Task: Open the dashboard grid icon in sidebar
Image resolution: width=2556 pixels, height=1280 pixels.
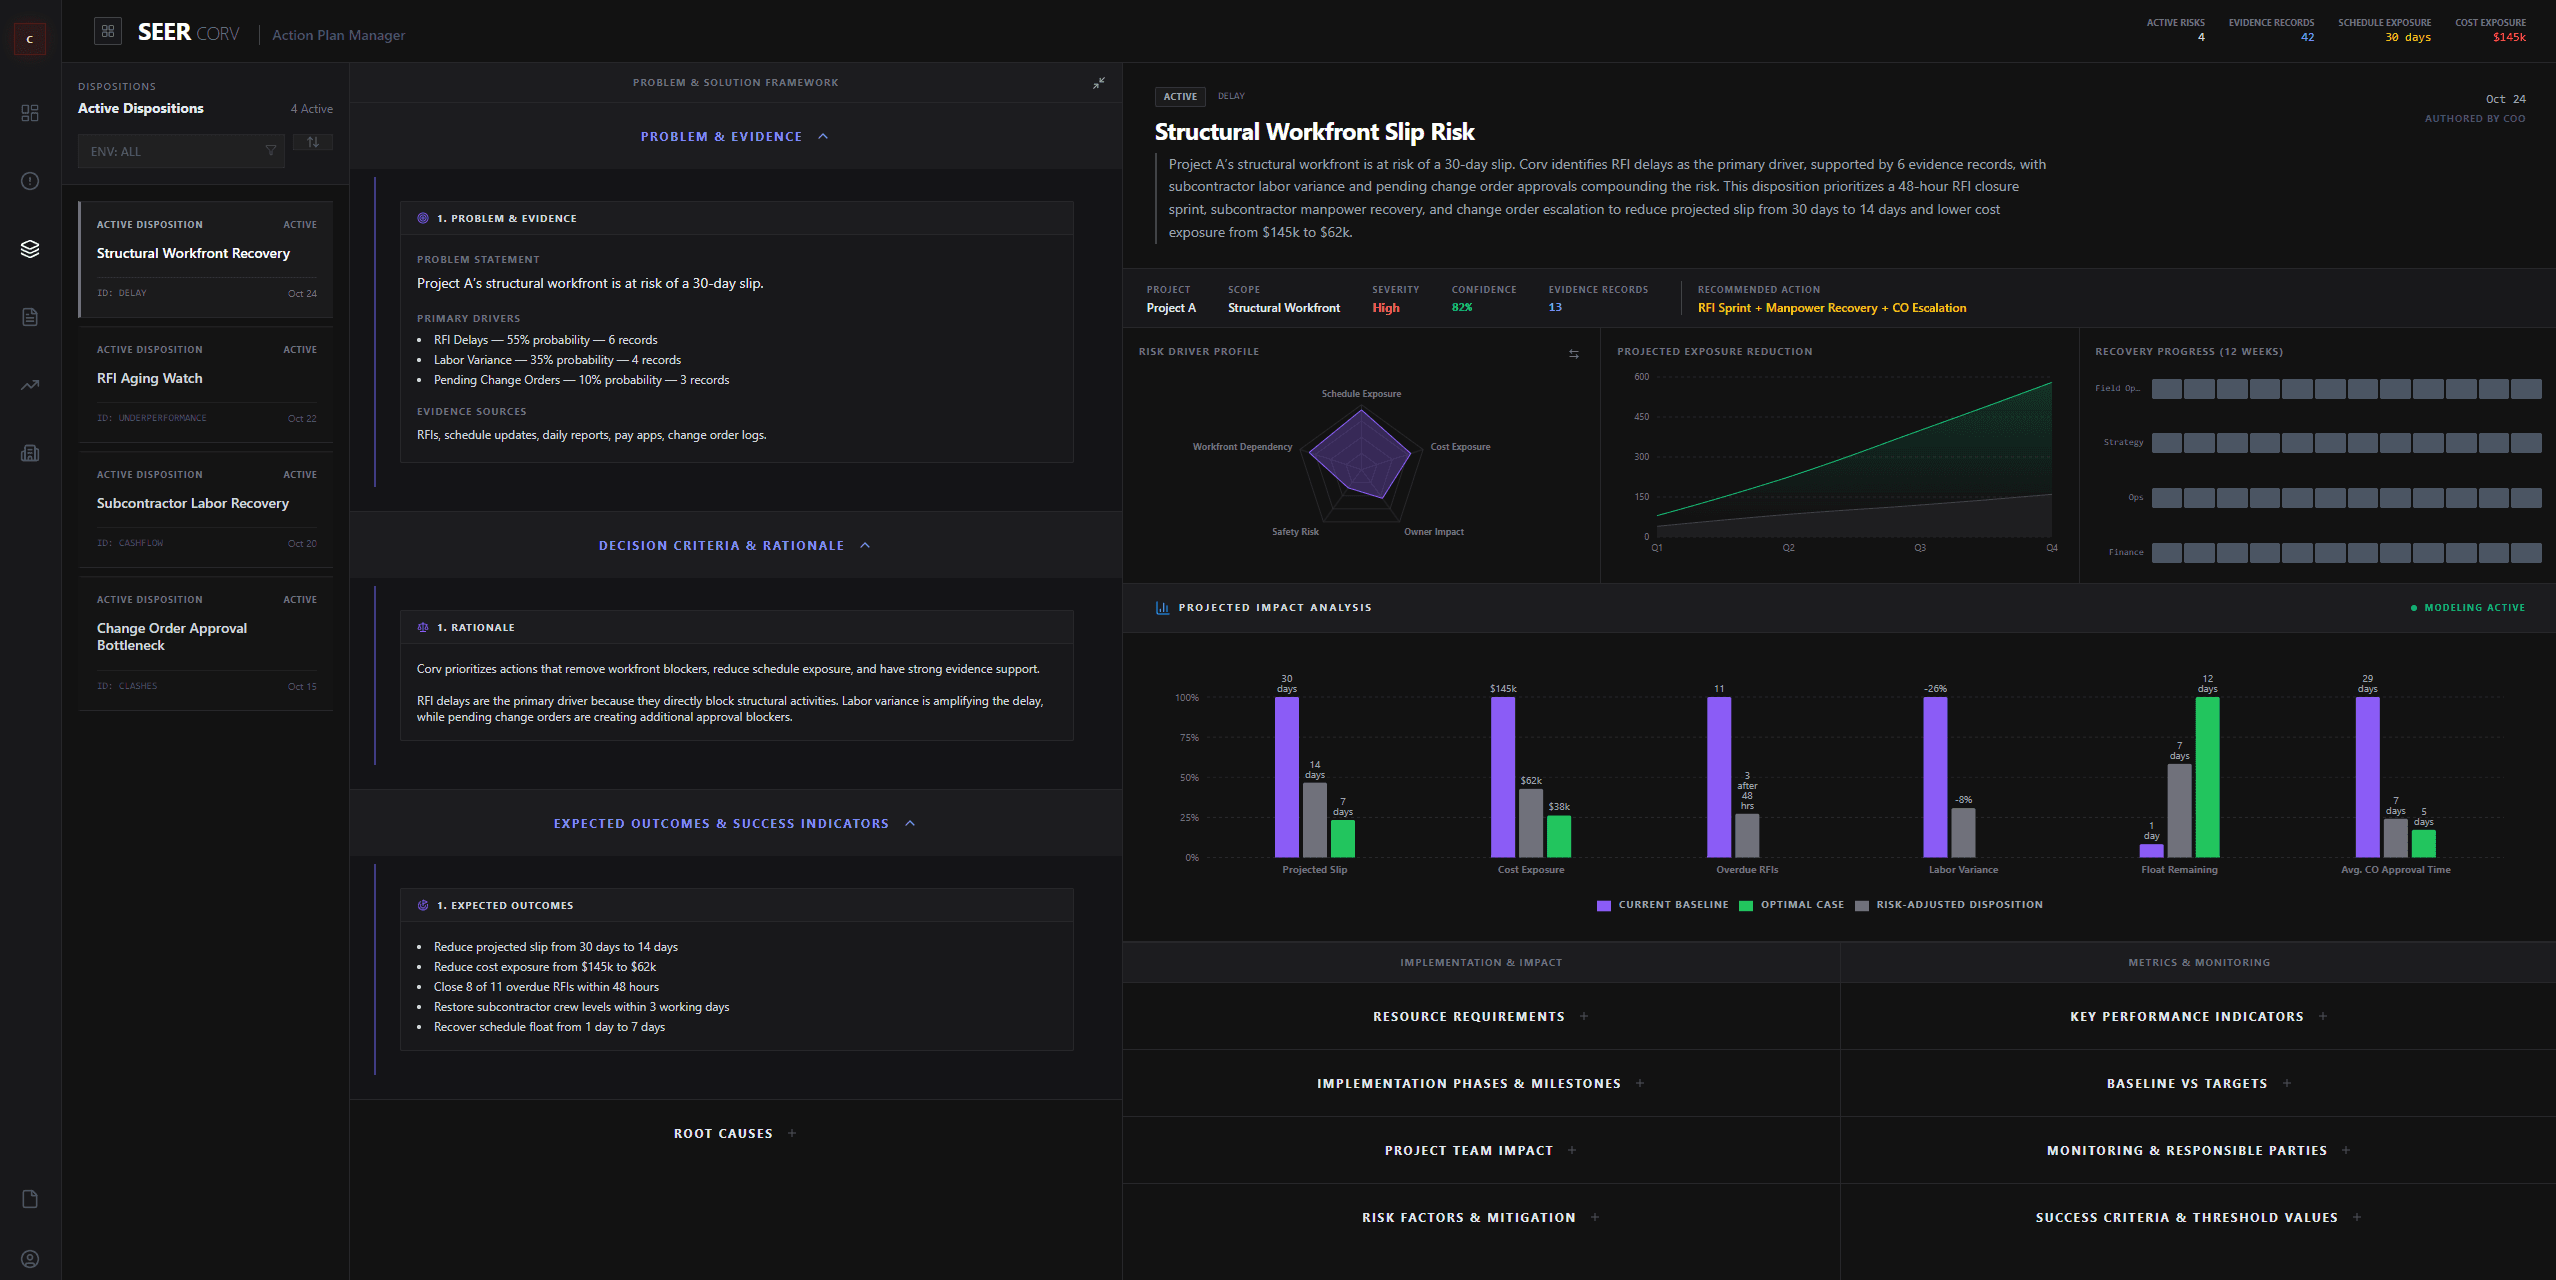Action: [30, 113]
